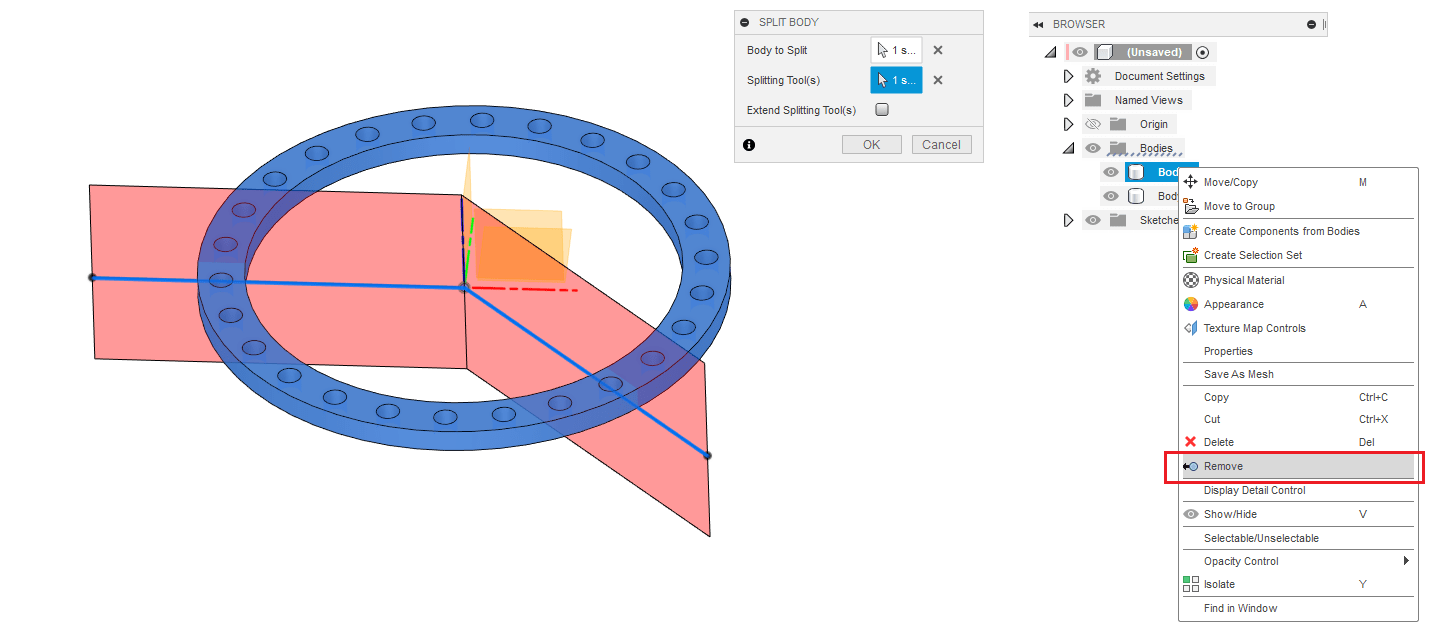Cancel the Split Body dialog

941,145
